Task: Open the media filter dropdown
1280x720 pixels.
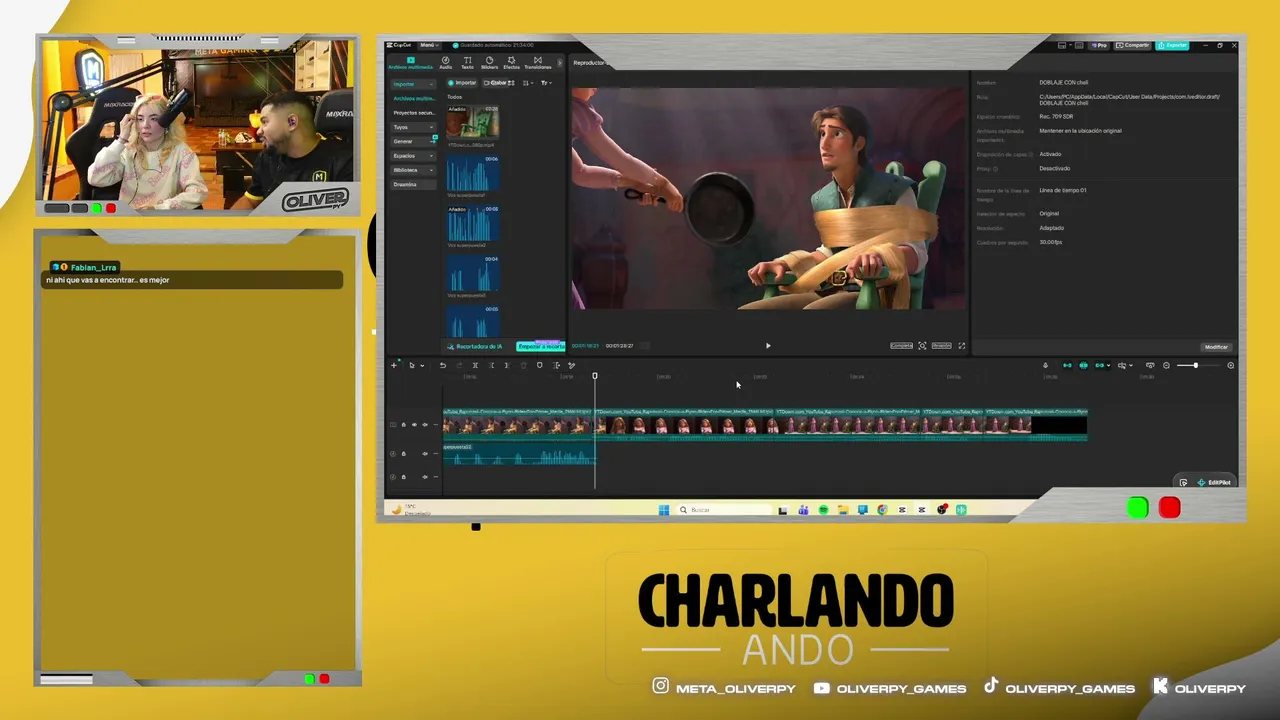Action: click(x=545, y=83)
